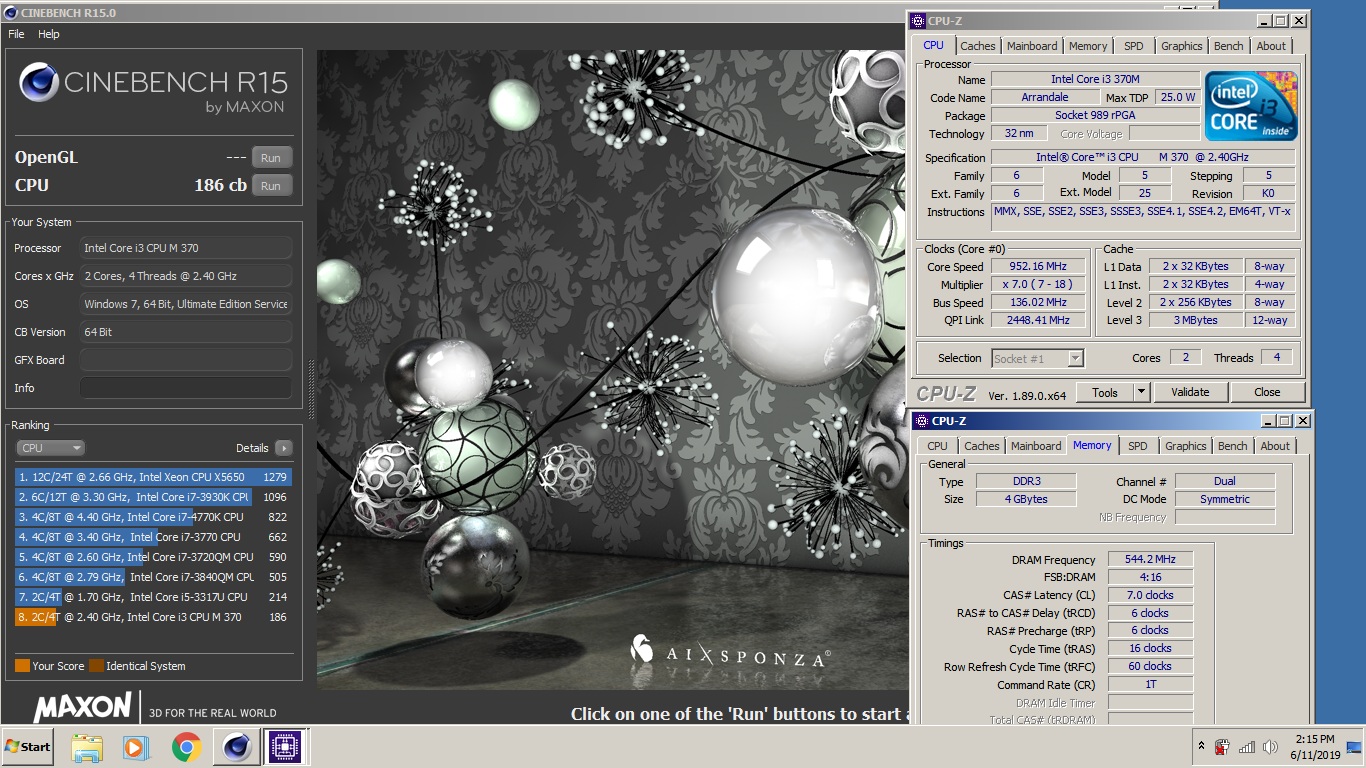Open Windows Explorer from taskbar
Image resolution: width=1366 pixels, height=768 pixels.
pyautogui.click(x=87, y=747)
